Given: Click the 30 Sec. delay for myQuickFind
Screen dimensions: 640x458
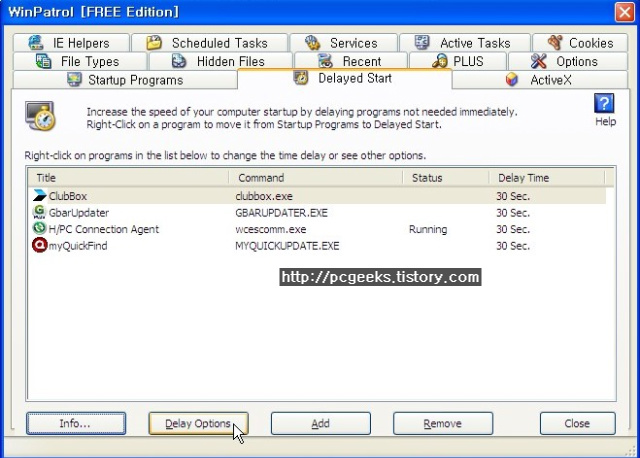Looking at the screenshot, I should (x=513, y=246).
